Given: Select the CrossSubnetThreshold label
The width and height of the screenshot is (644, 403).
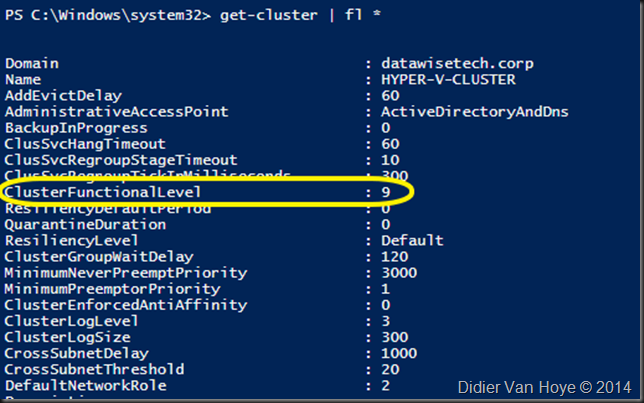Looking at the screenshot, I should pyautogui.click(x=94, y=369).
